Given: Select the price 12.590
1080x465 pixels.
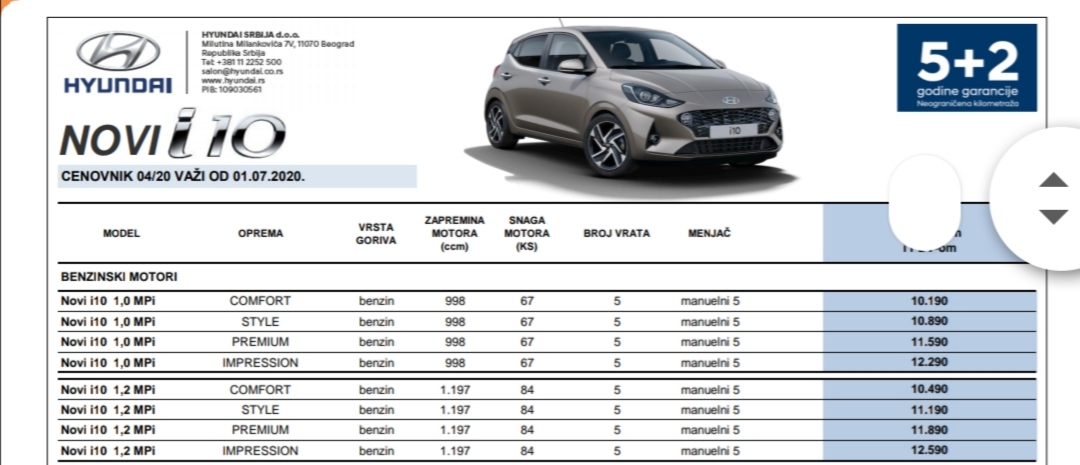Looking at the screenshot, I should (929, 451).
